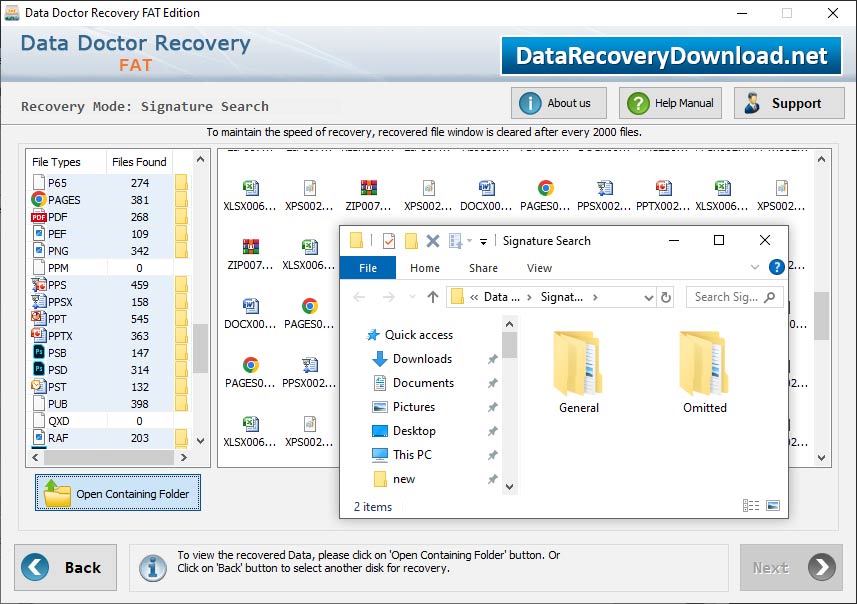Select first-row PAGES0 Chrome file icon
Image resolution: width=857 pixels, height=604 pixels.
click(x=545, y=188)
